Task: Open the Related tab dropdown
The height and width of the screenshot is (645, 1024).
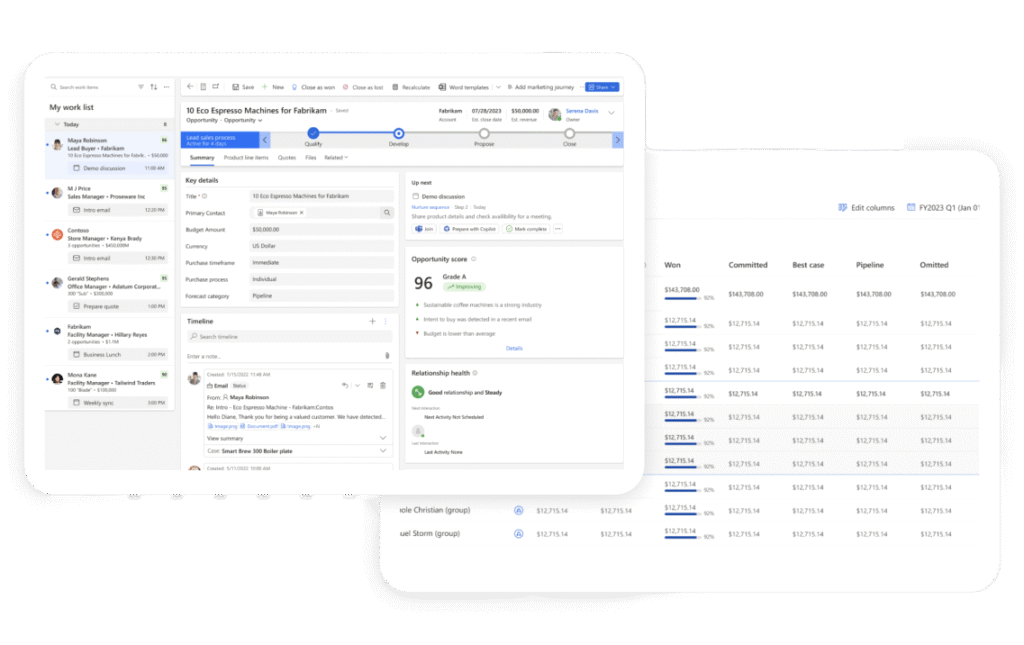Action: click(x=336, y=158)
